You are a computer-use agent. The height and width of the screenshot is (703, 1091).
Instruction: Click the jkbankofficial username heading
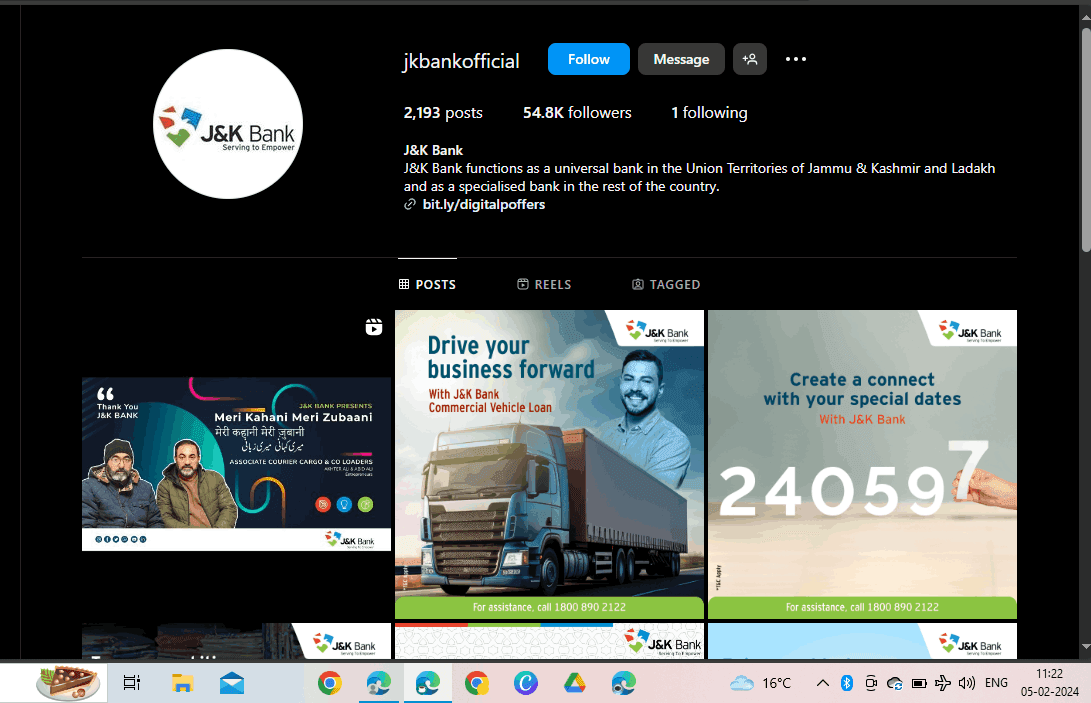coord(461,61)
